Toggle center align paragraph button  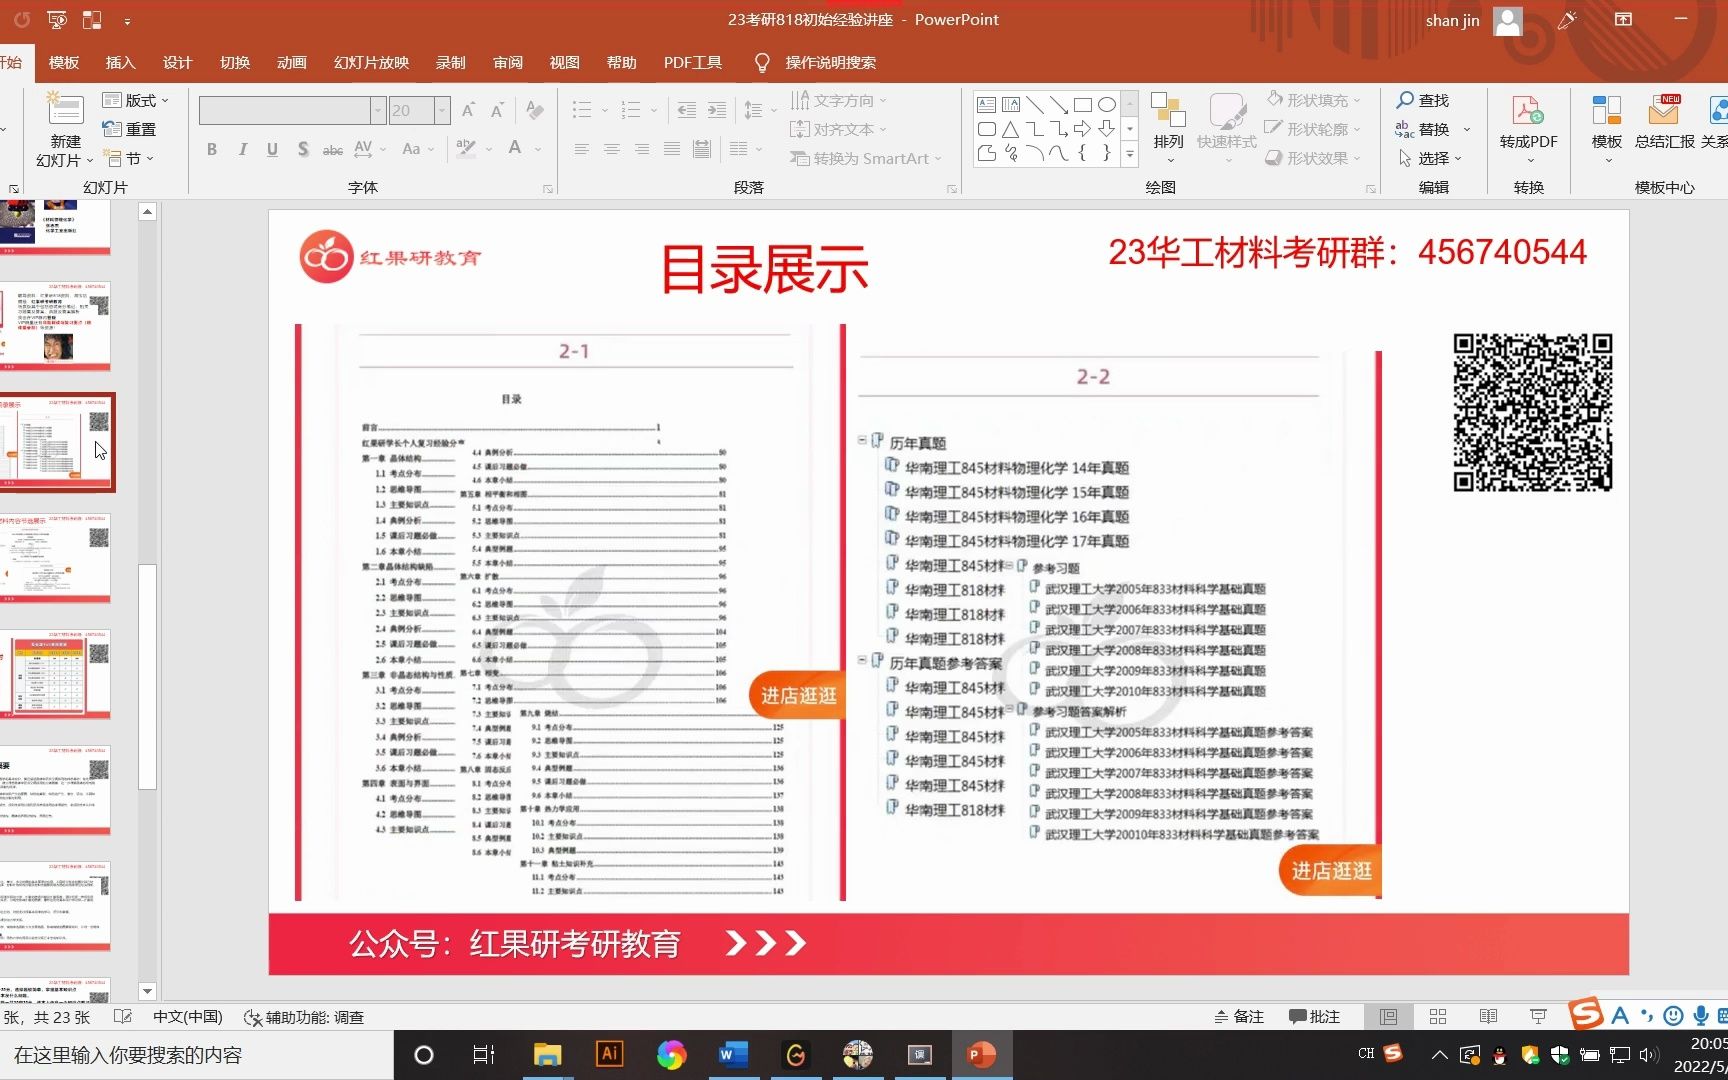tap(611, 149)
